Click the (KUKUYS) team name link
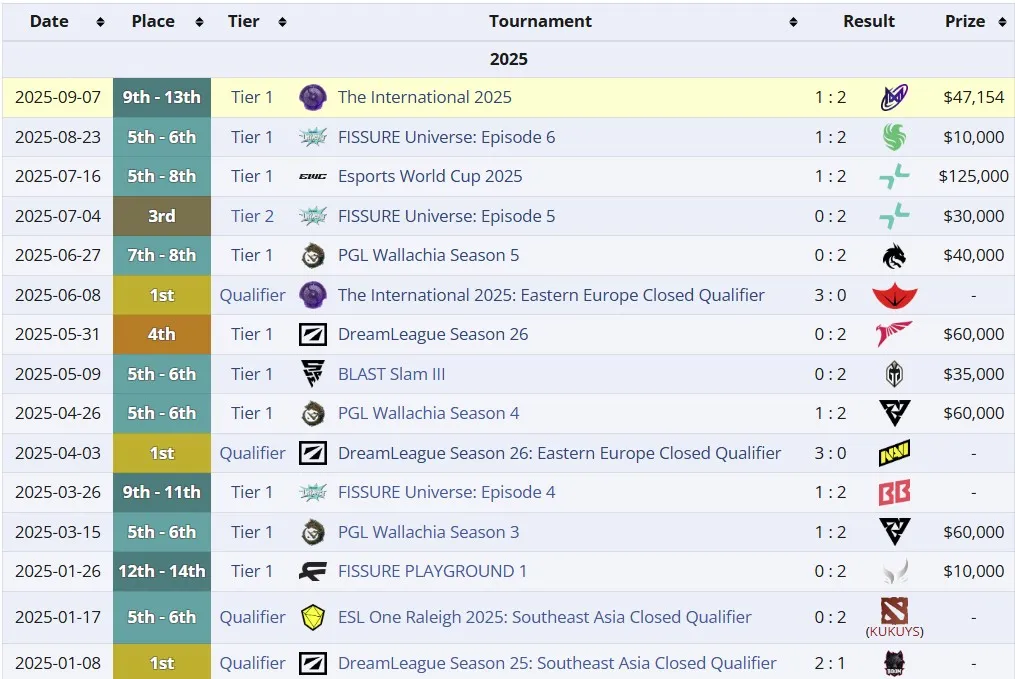This screenshot has height=679, width=1015. (895, 632)
